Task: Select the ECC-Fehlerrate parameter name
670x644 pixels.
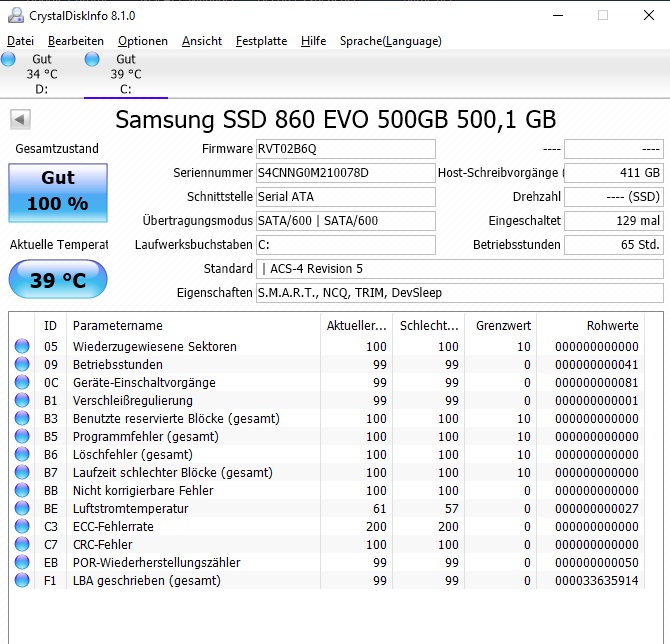Action: 113,526
